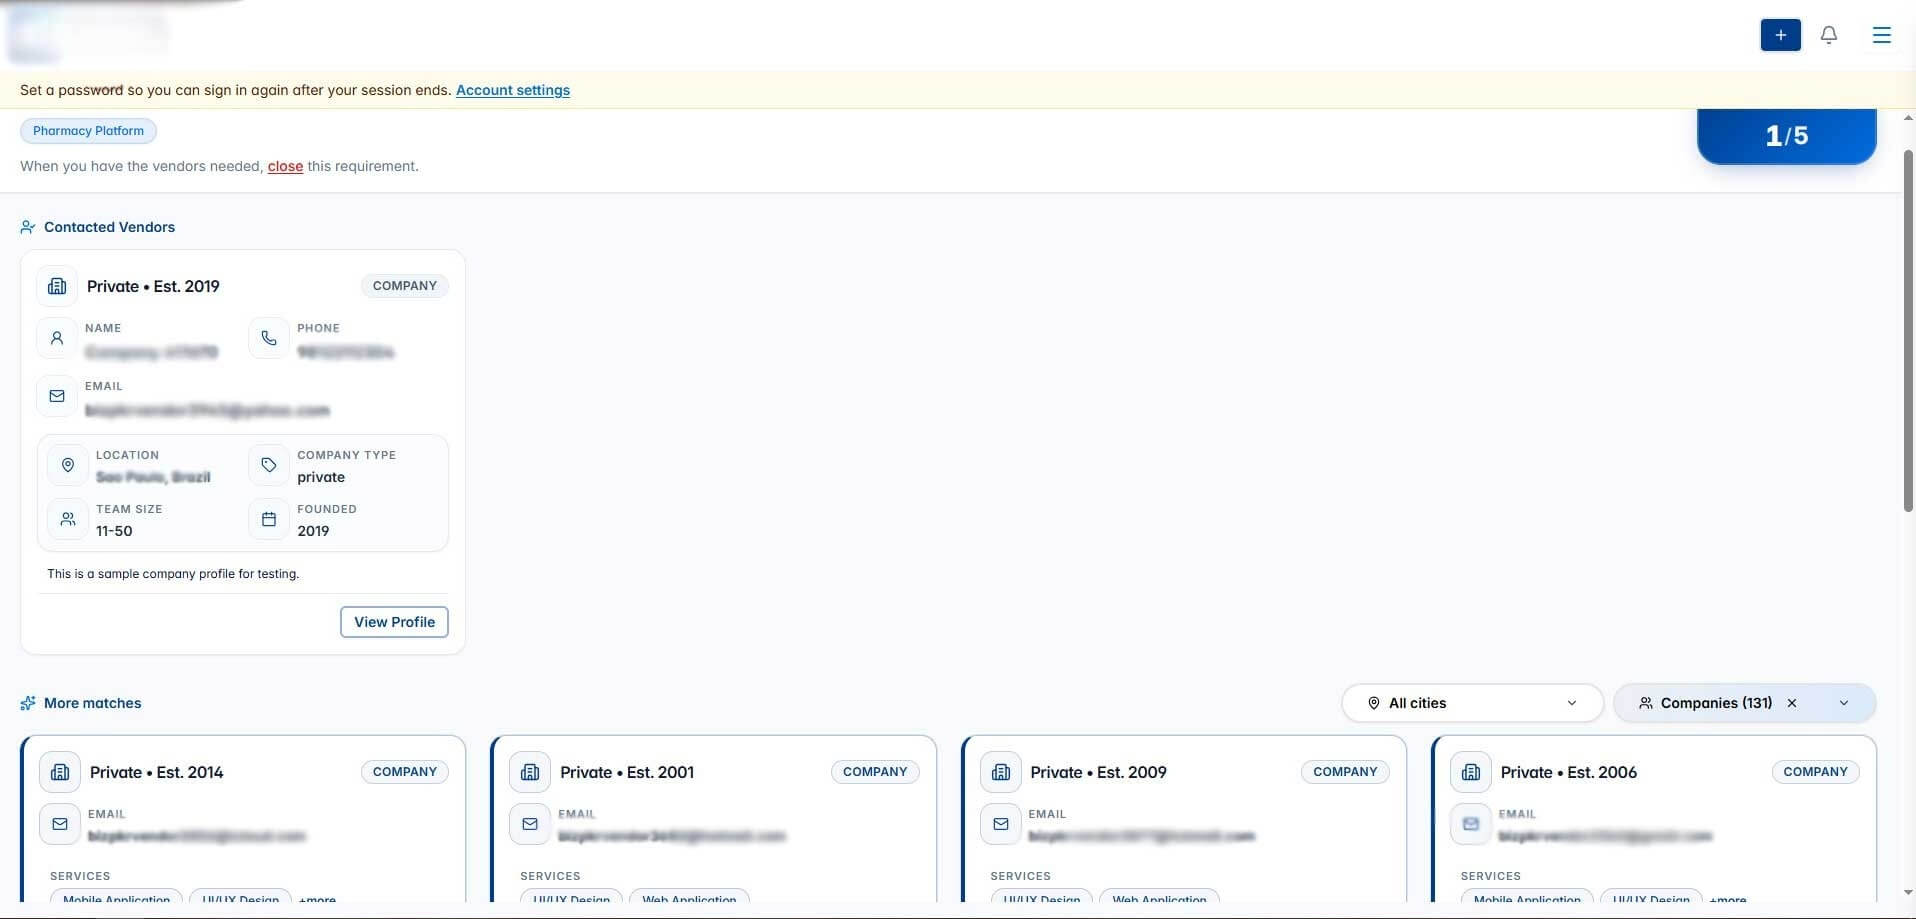Image resolution: width=1916 pixels, height=919 pixels.
Task: Click the building icon on Est. 2014 card
Action: (60, 772)
